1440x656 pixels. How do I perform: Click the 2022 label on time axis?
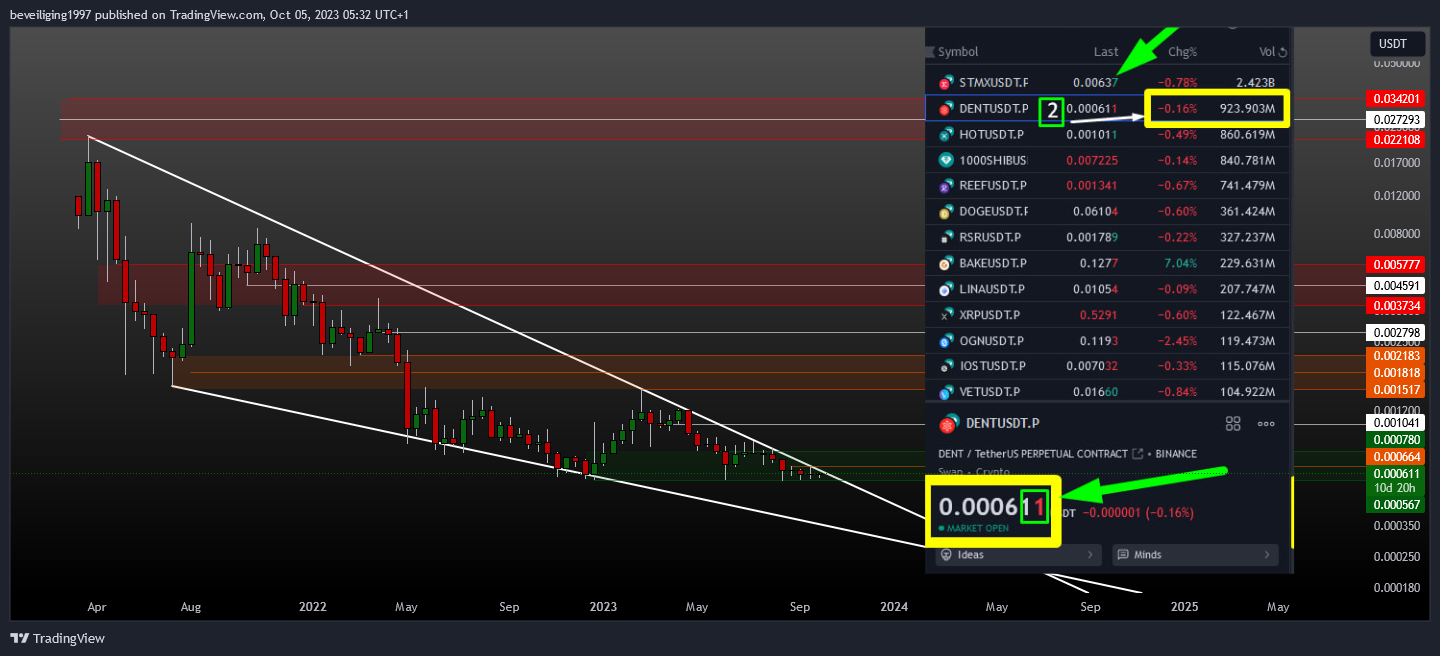313,607
